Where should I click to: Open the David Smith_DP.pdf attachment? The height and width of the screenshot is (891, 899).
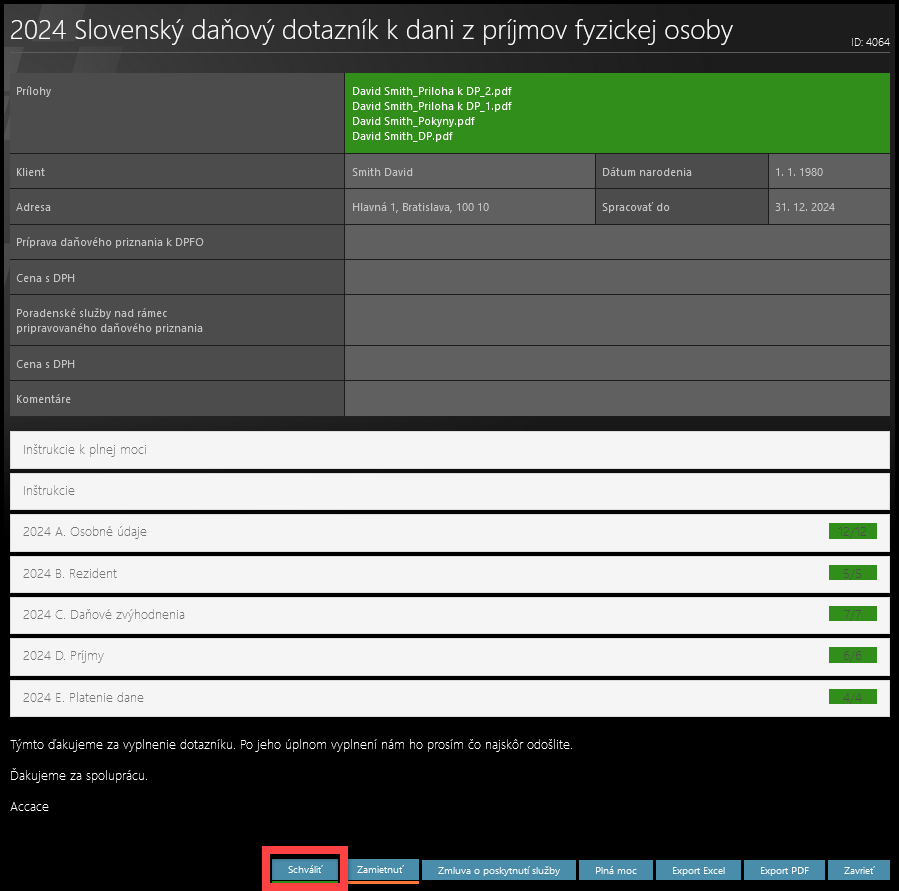point(403,136)
